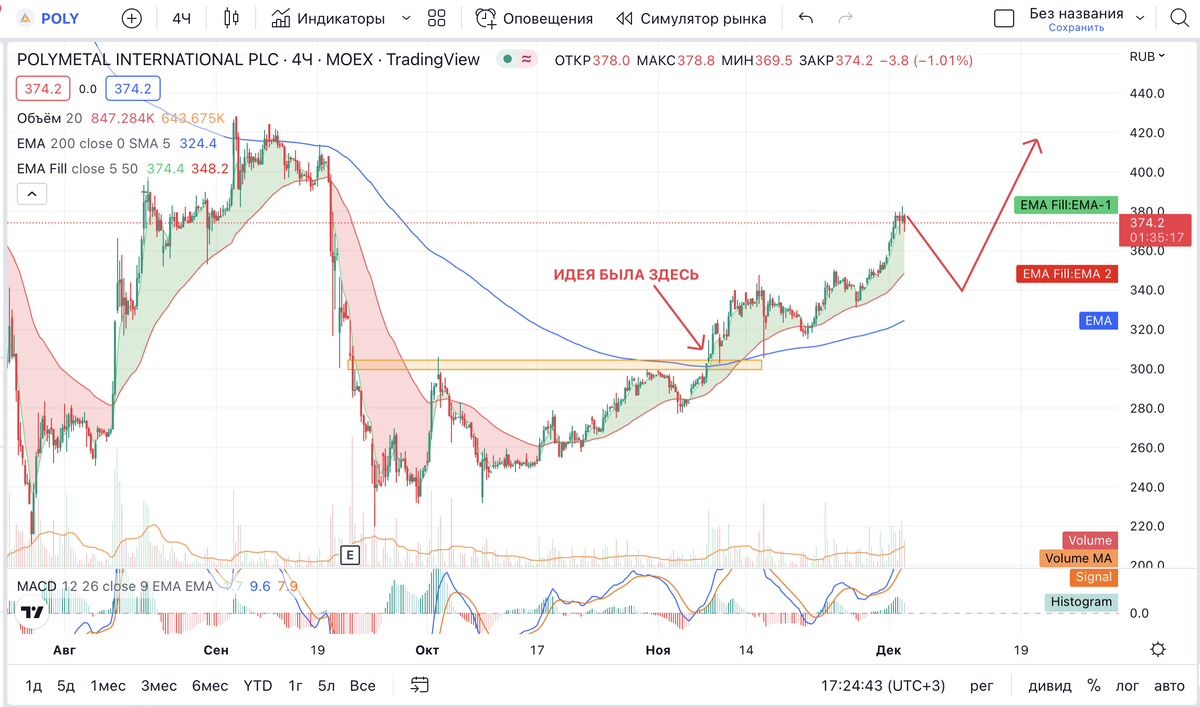
Task: Add a symbol to compare with plus icon
Action: [x=131, y=19]
